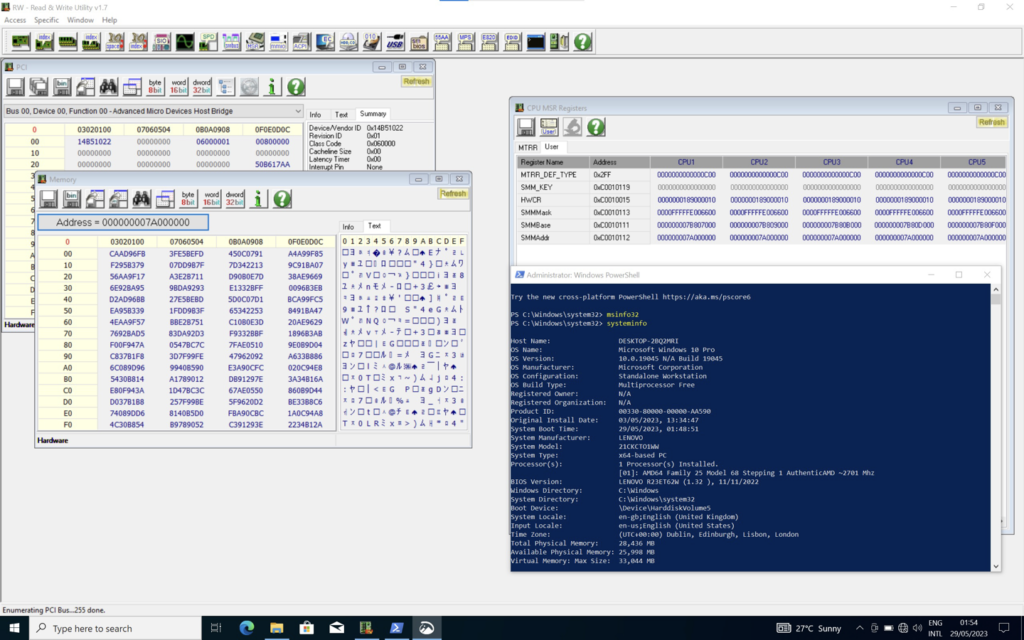
Task: Open the EC embedded controller tool
Action: pyautogui.click(x=325, y=42)
